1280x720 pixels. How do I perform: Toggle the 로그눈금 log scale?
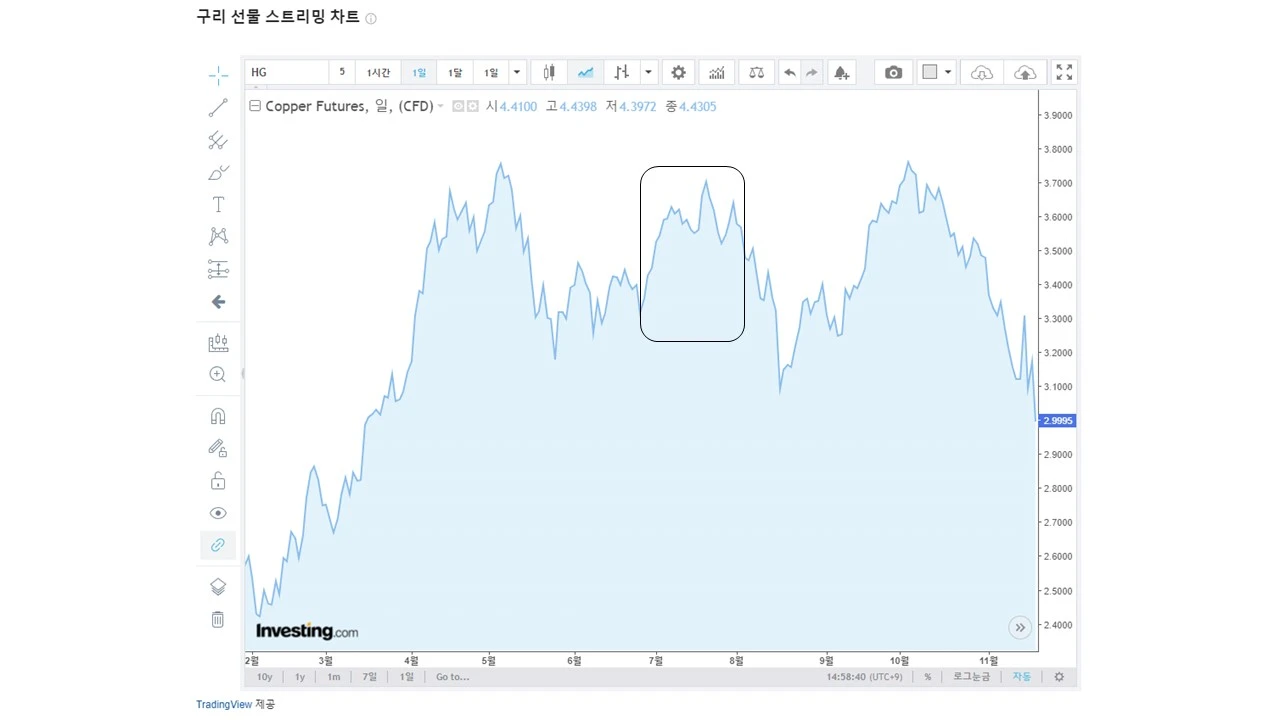[x=971, y=677]
